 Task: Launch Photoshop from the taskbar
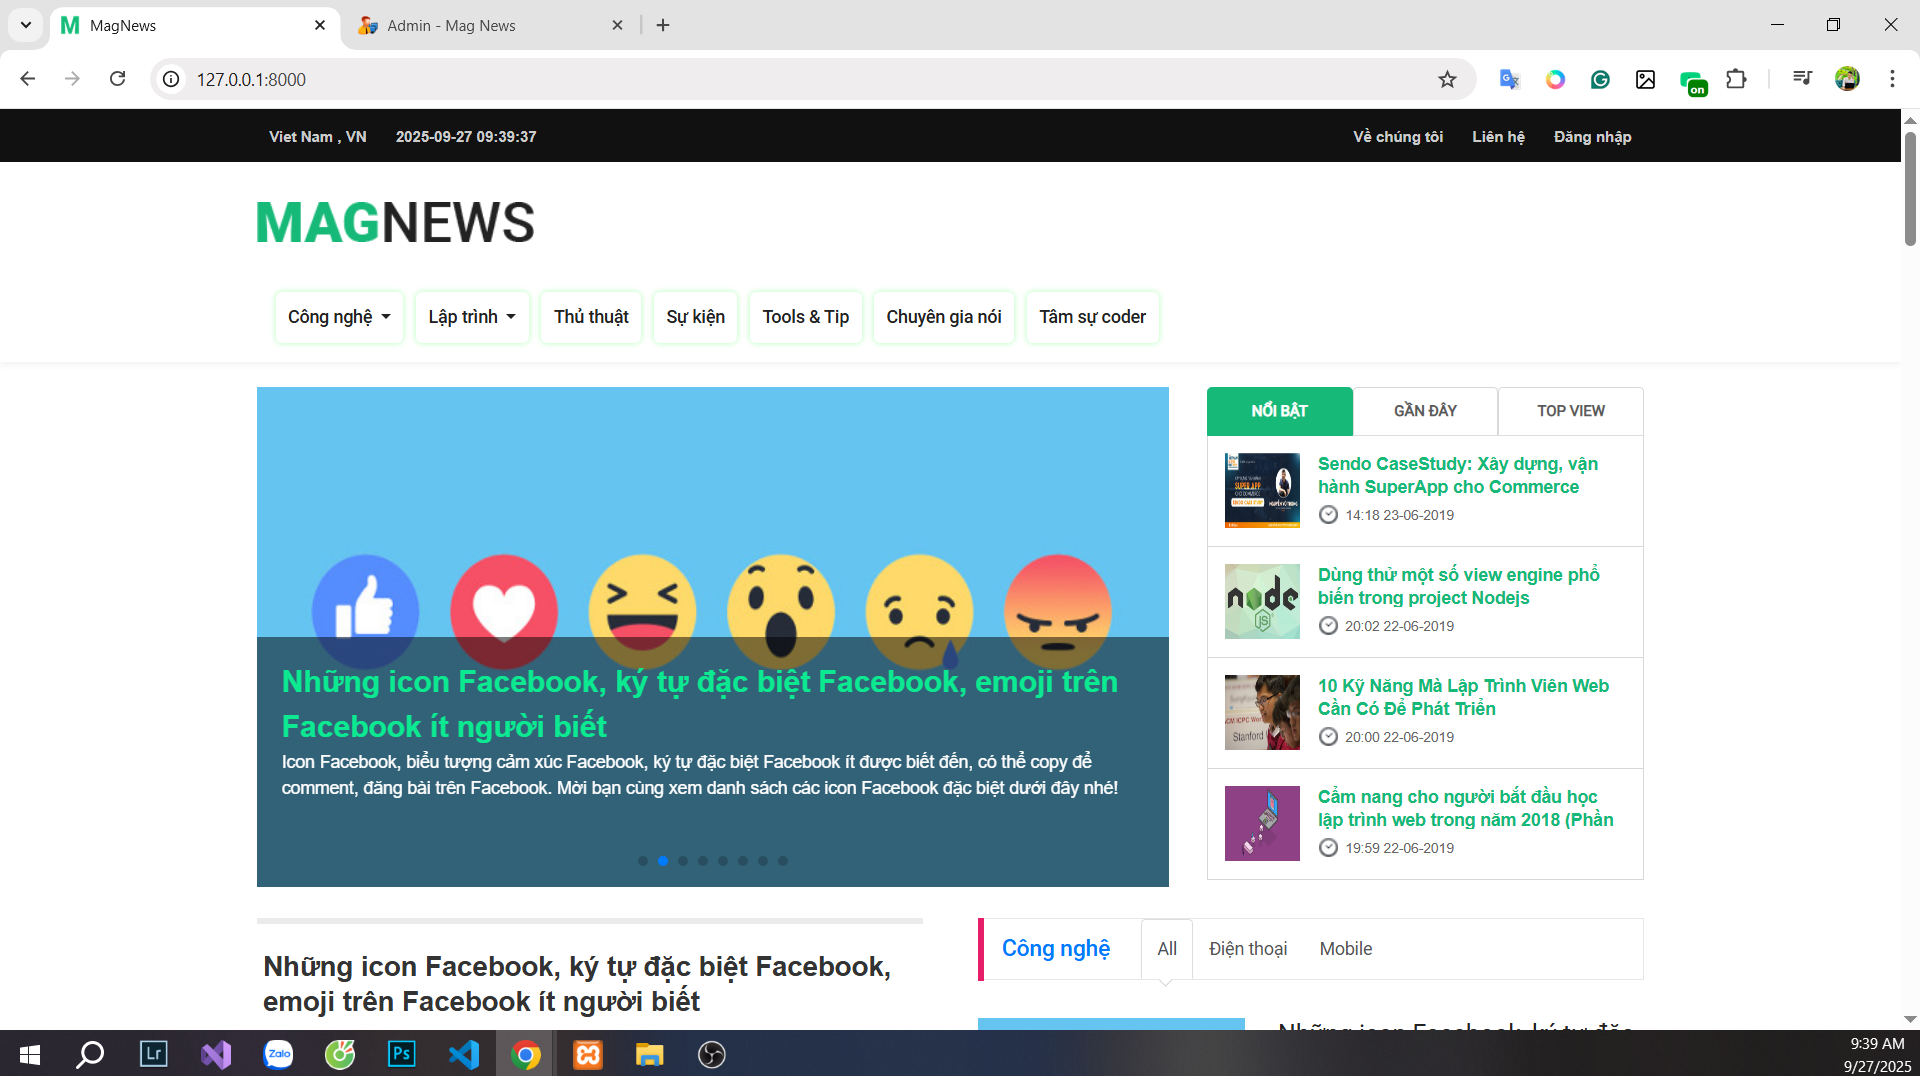(401, 1054)
